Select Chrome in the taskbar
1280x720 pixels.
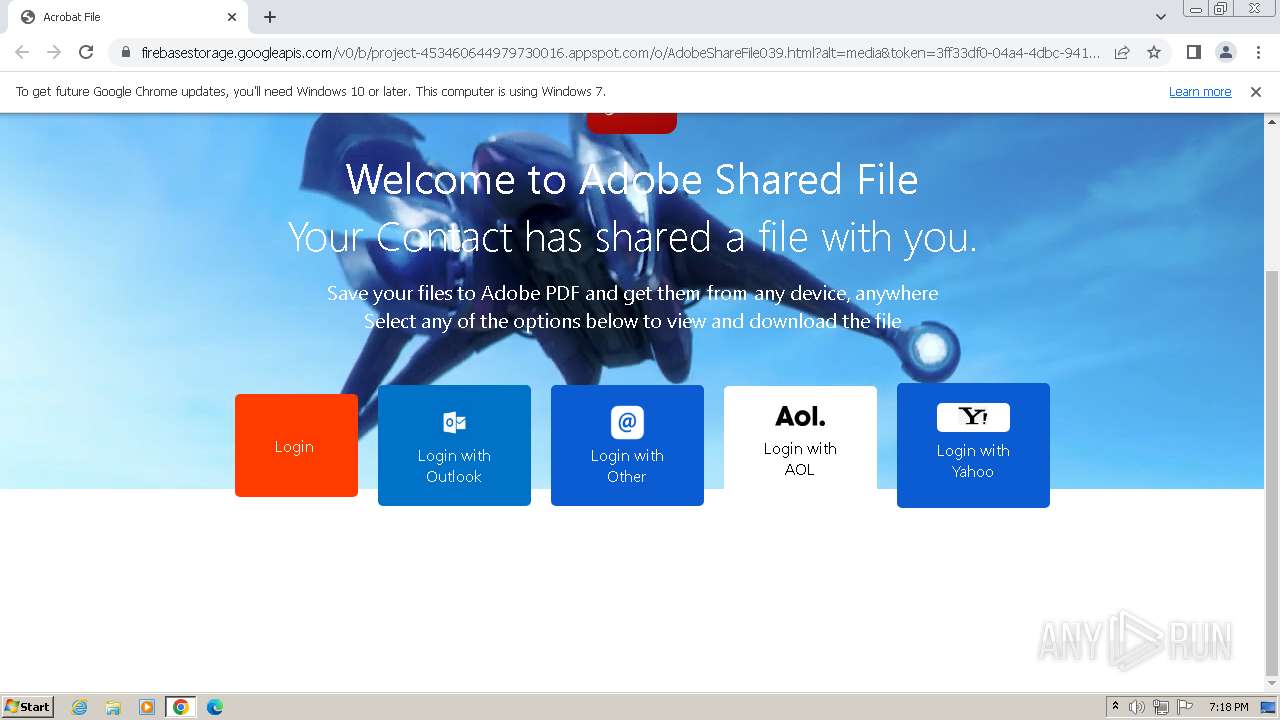pos(181,707)
